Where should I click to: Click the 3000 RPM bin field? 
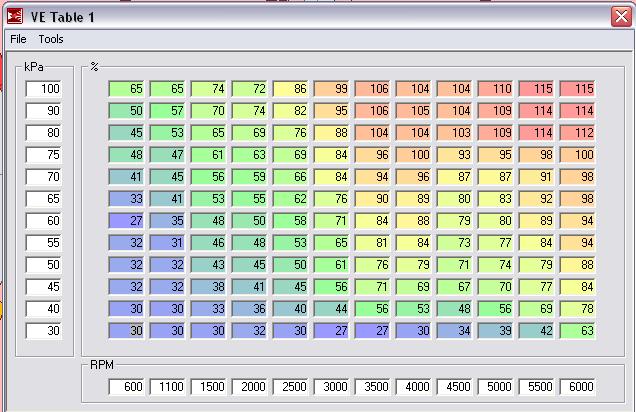(x=332, y=387)
